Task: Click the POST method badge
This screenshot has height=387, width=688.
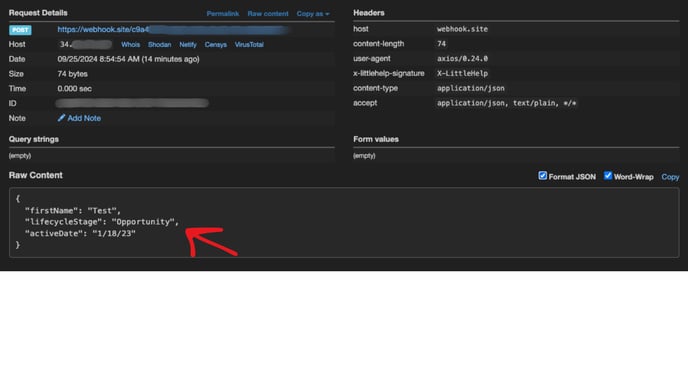Action: (x=20, y=30)
